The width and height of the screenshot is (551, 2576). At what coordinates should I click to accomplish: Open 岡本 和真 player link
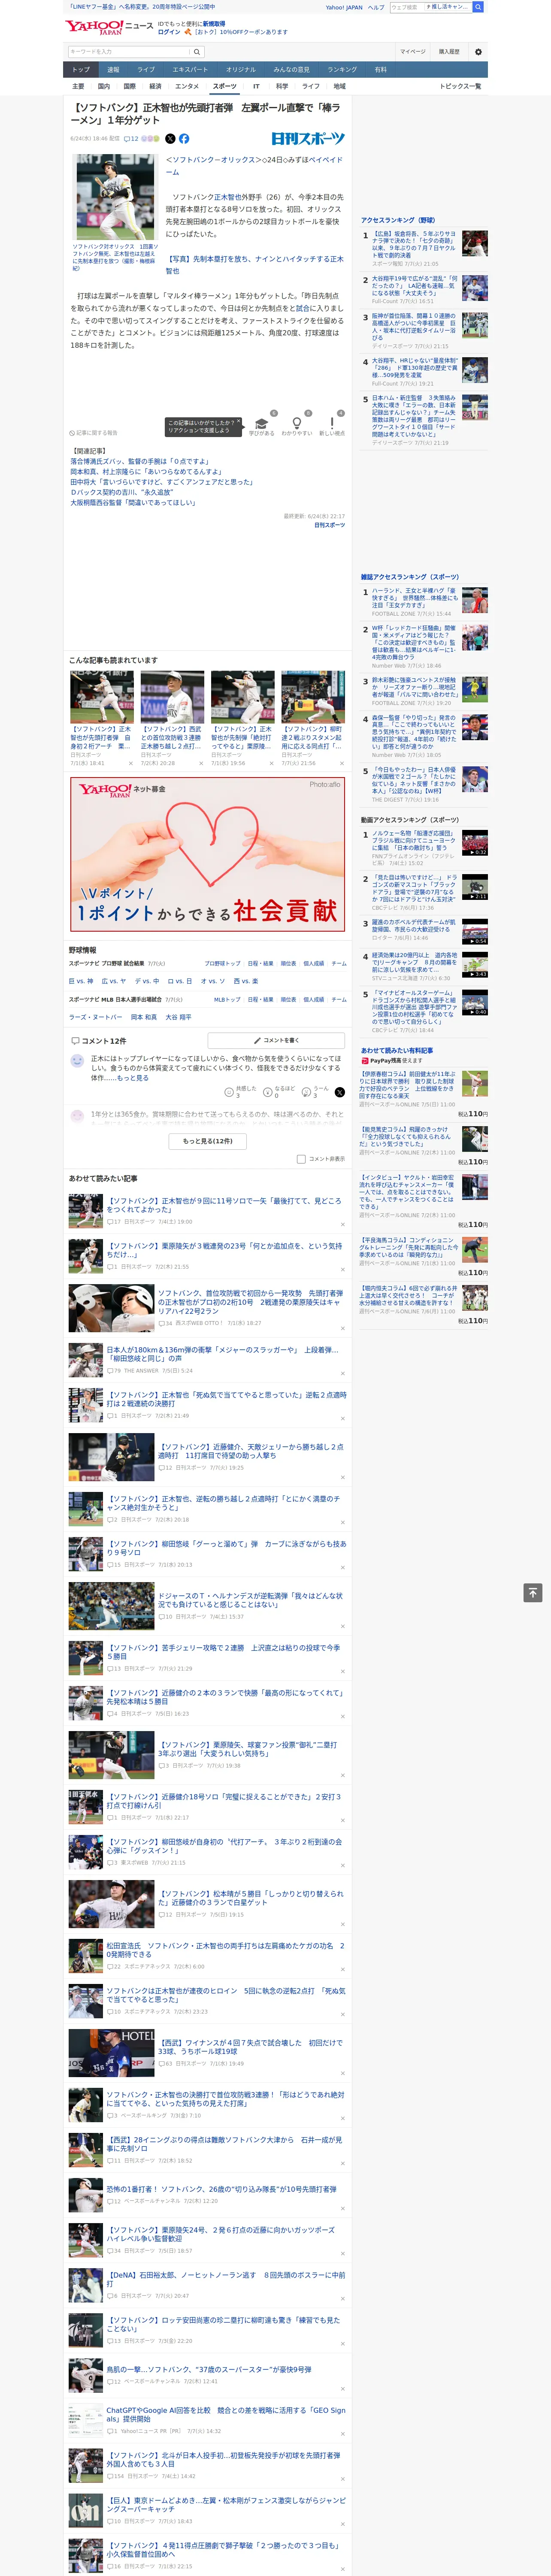pos(144,1017)
